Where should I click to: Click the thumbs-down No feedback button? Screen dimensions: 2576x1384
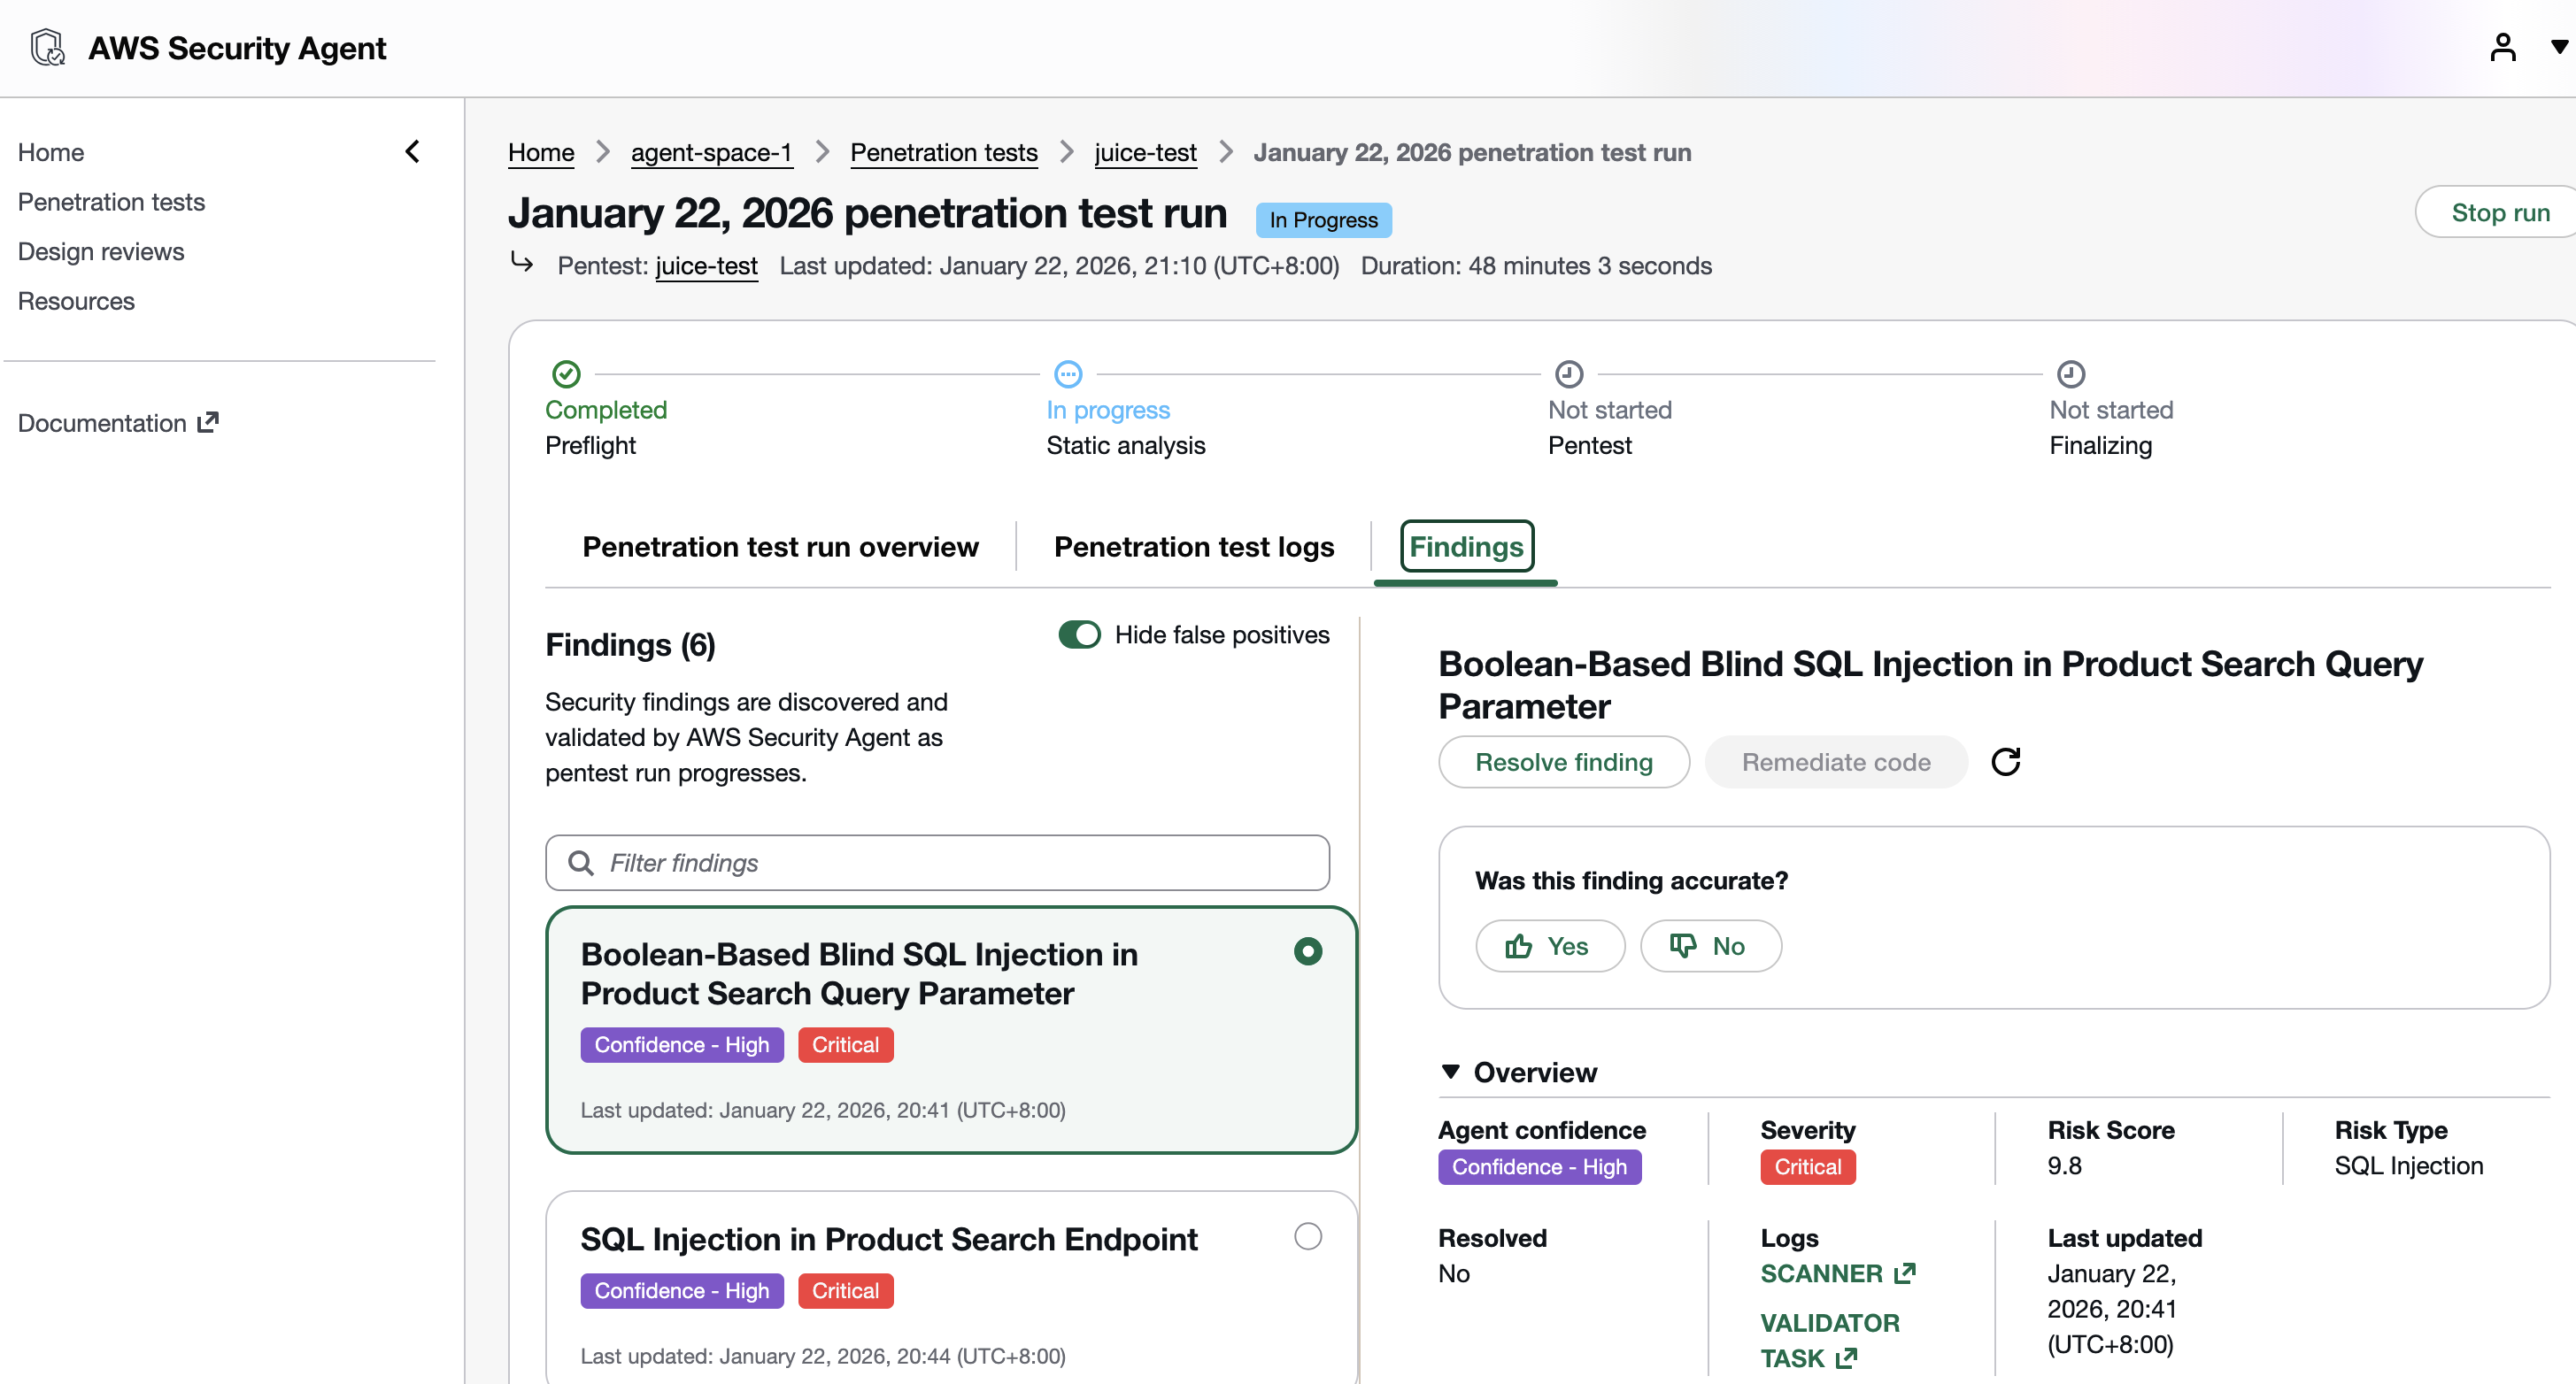coord(1710,946)
